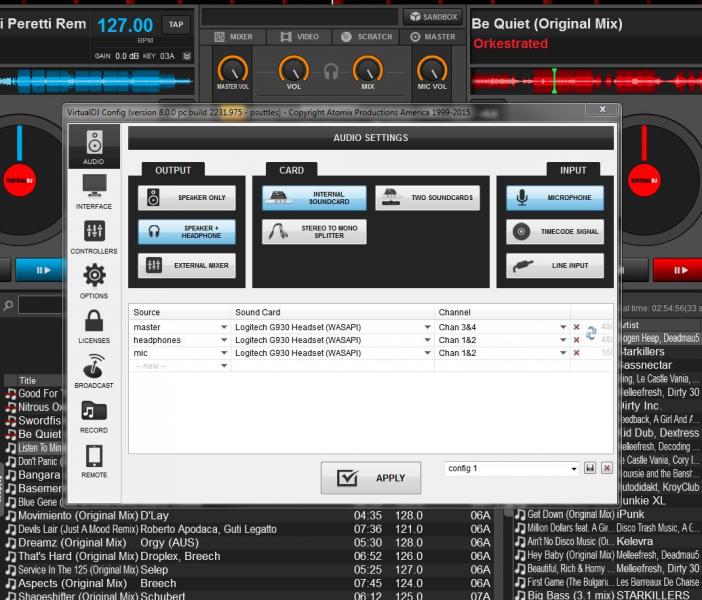Remove the master source row

click(x=576, y=327)
